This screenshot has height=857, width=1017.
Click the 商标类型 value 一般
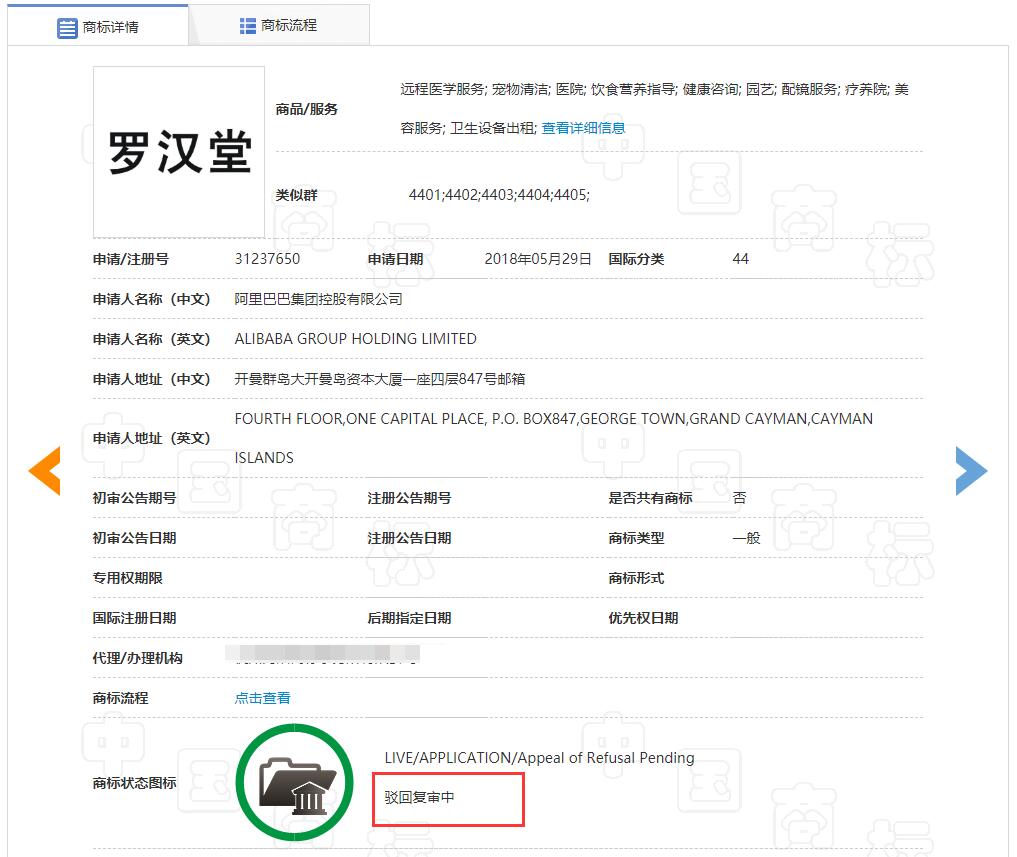point(746,538)
